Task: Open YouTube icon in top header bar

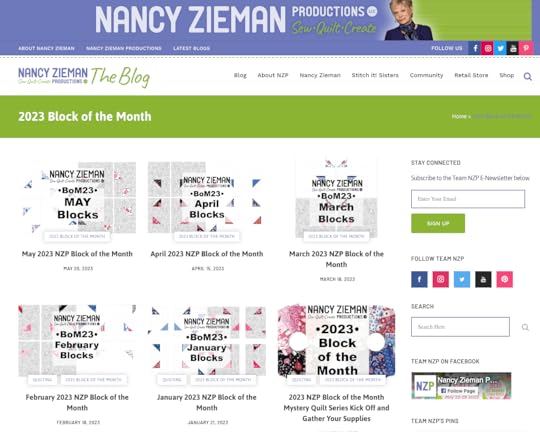Action: coord(513,48)
